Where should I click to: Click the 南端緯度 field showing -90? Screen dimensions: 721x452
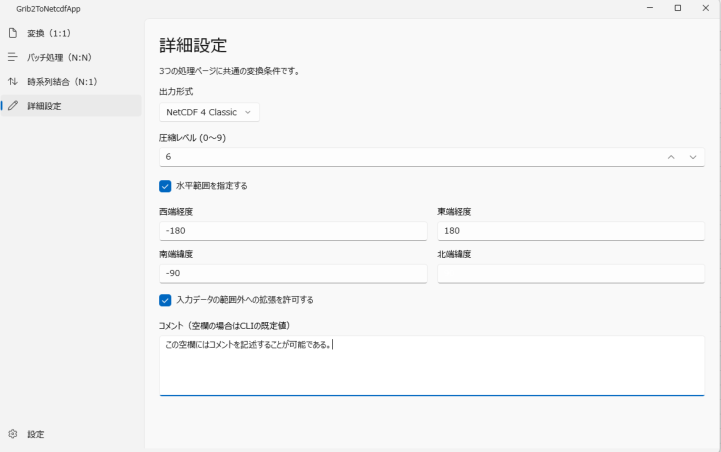tap(293, 274)
